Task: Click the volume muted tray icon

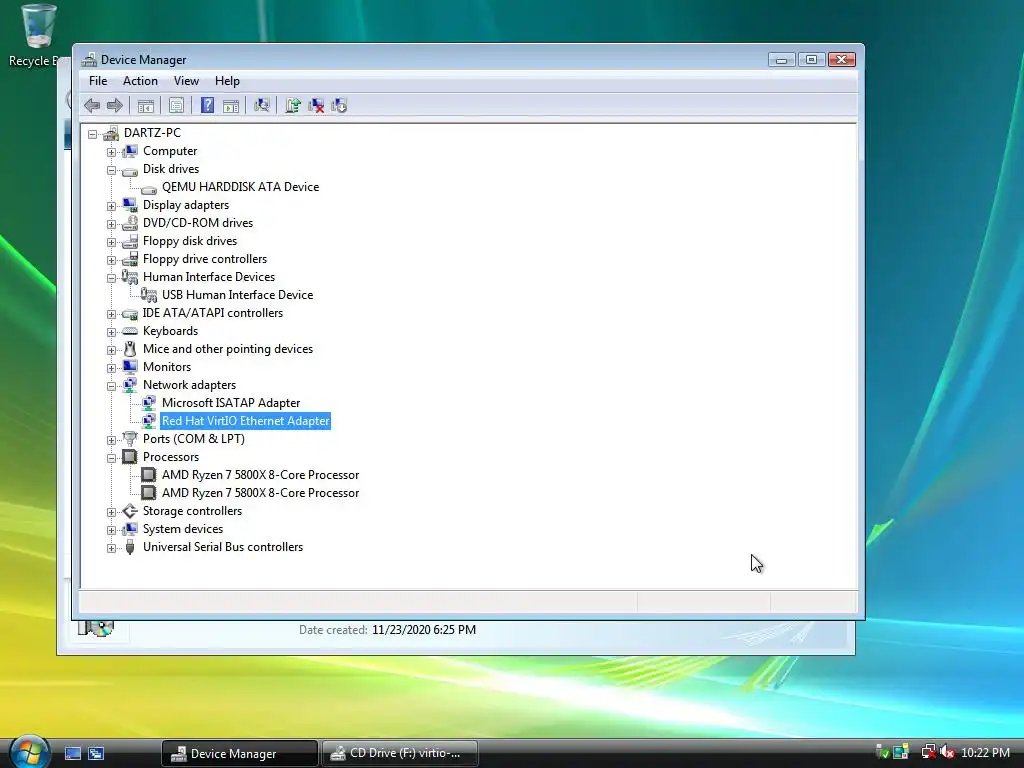Action: pyautogui.click(x=948, y=752)
